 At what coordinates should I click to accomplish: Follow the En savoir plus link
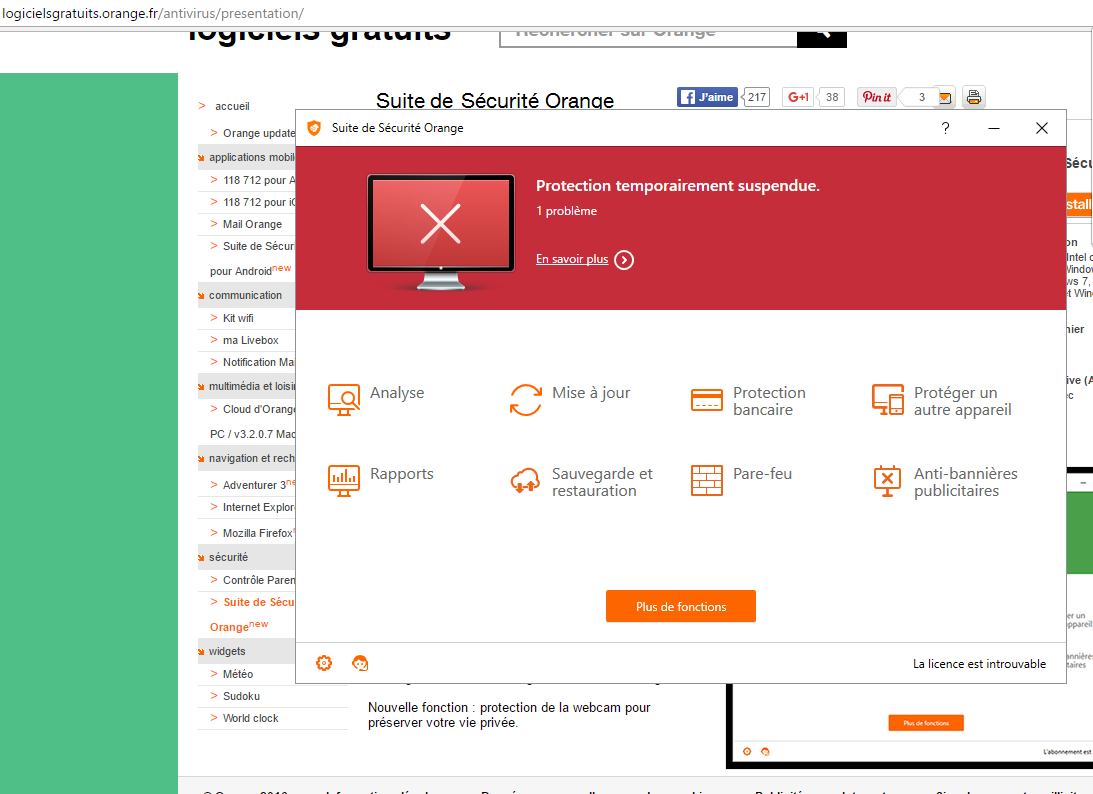coord(572,259)
